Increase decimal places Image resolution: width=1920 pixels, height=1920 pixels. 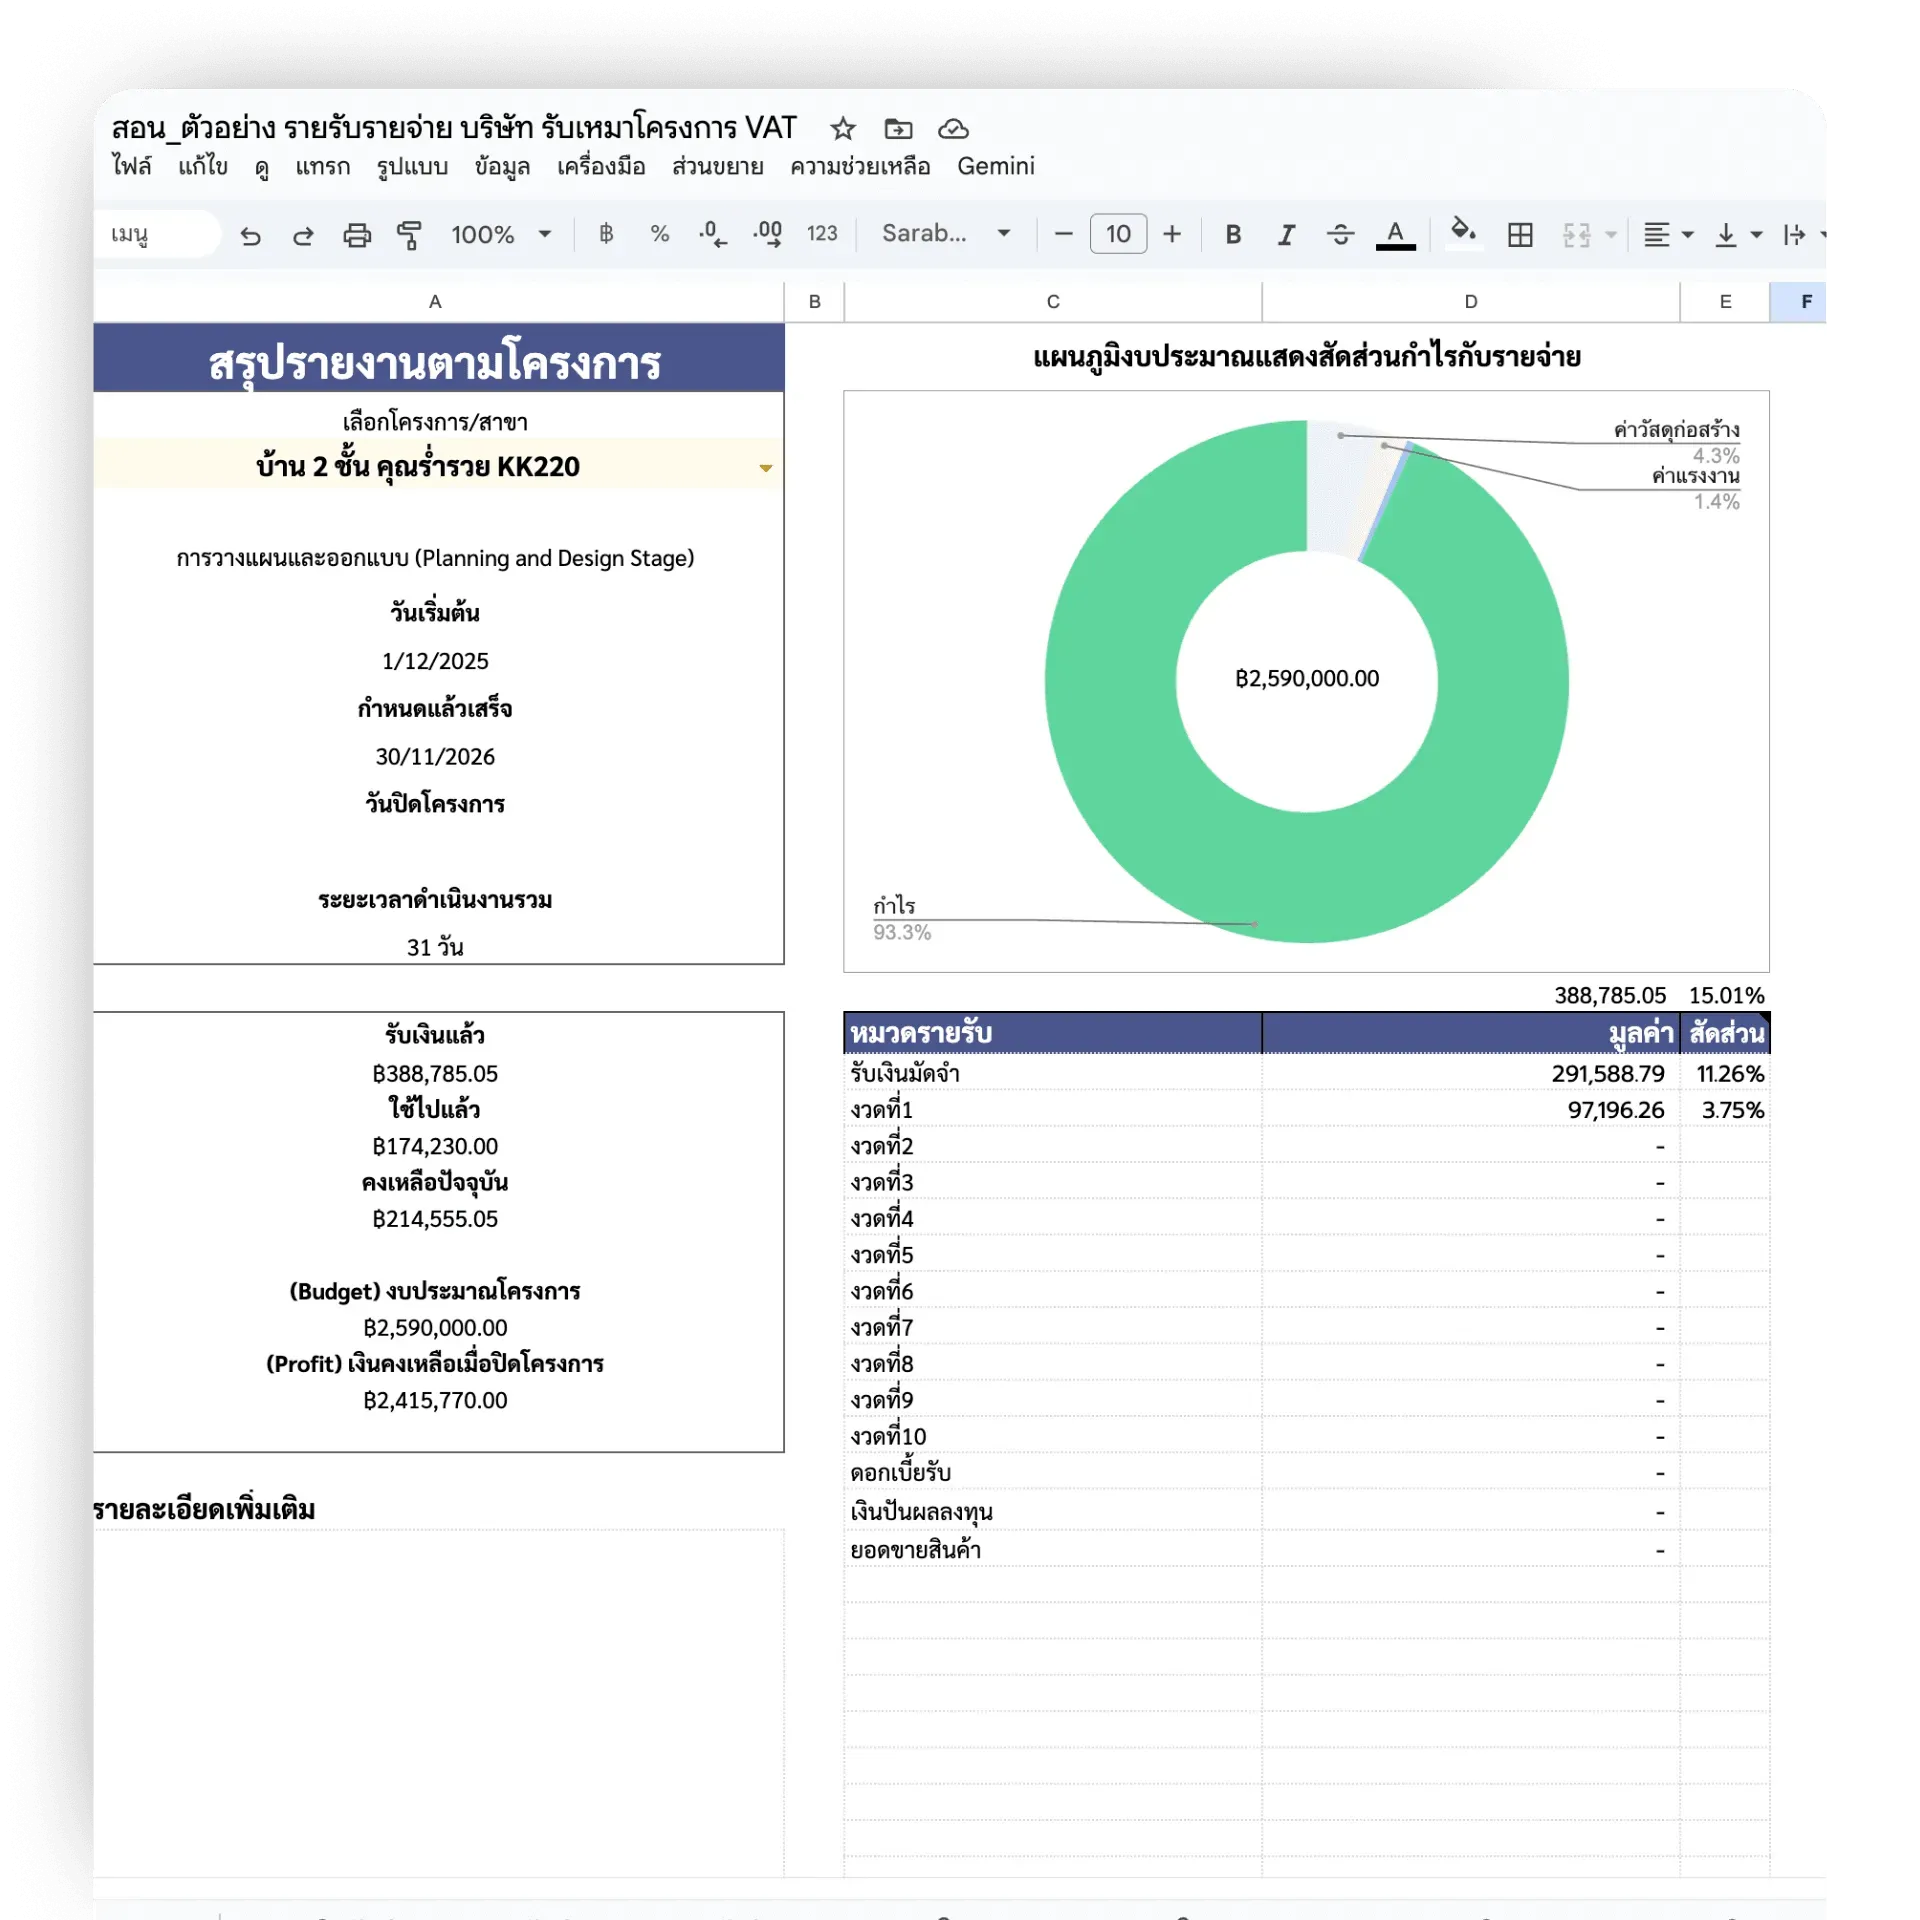pos(766,233)
